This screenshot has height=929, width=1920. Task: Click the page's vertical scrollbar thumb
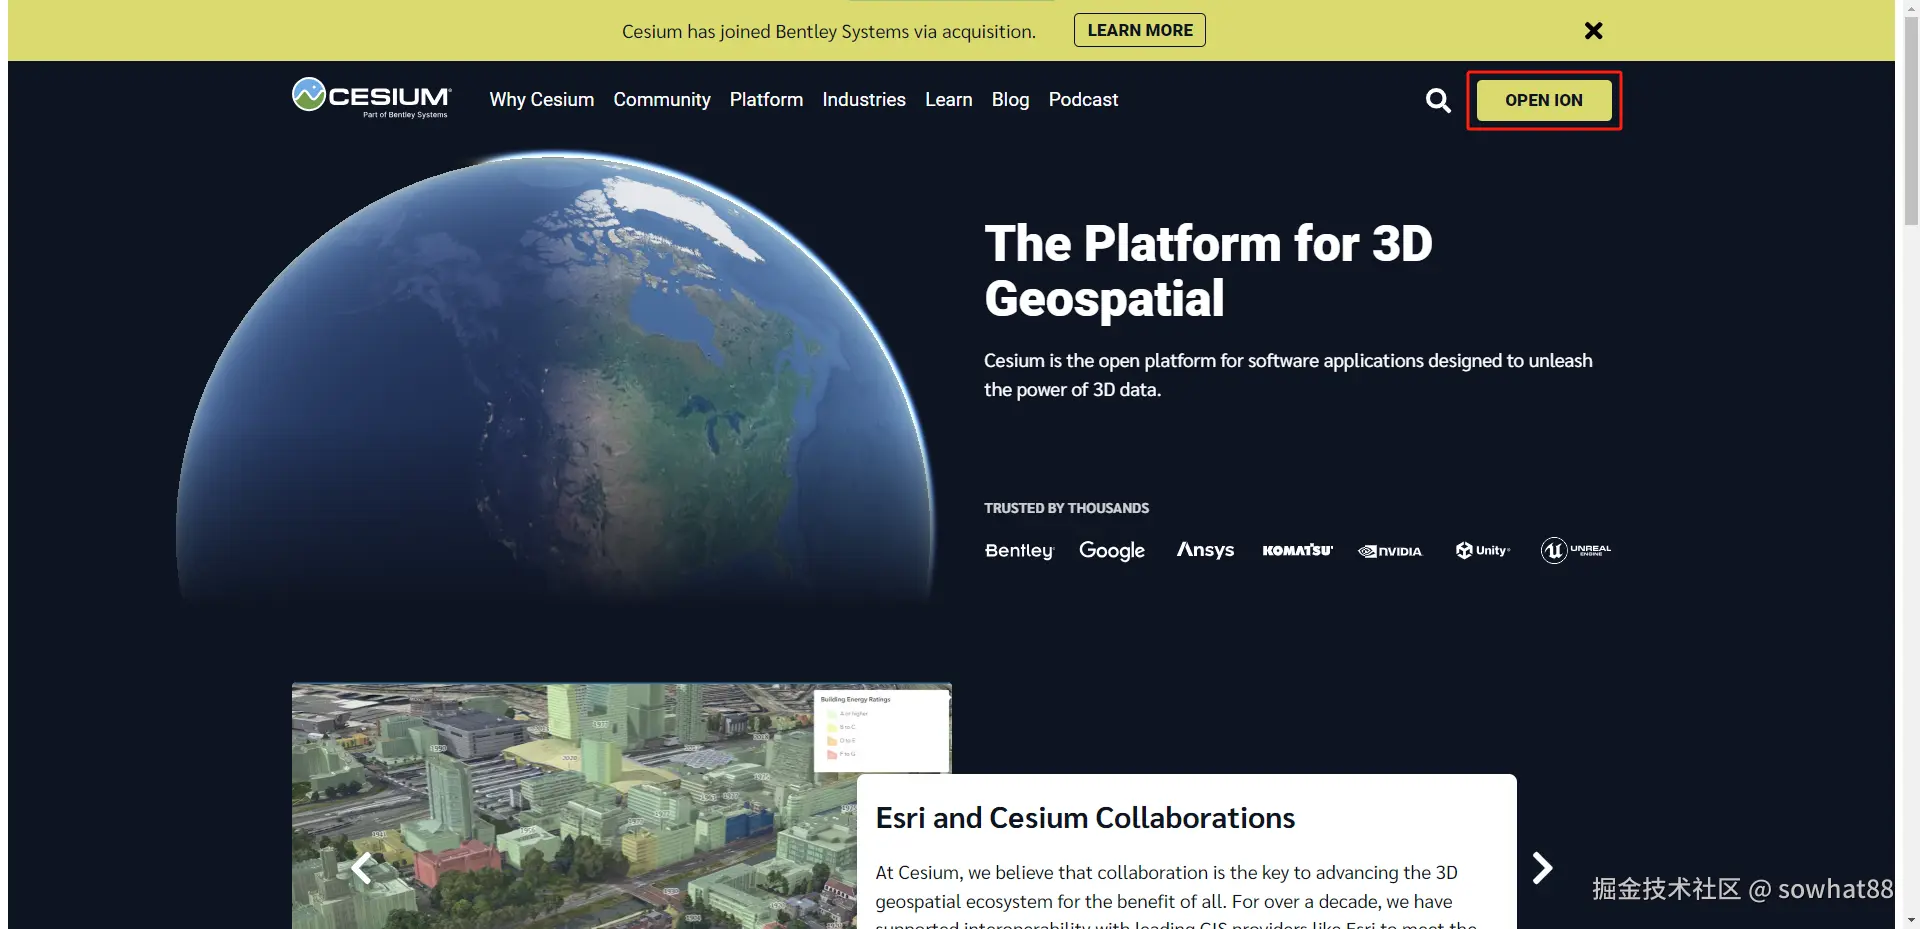coord(1911,120)
